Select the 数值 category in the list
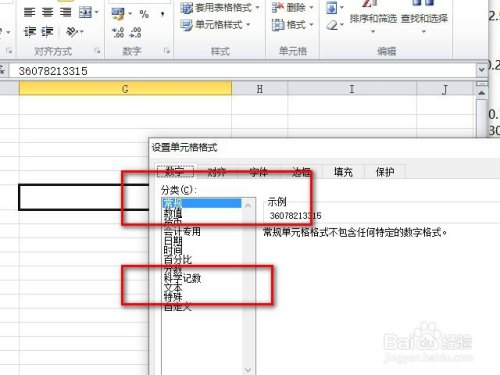Viewport: 500px width, 375px height. pyautogui.click(x=202, y=213)
